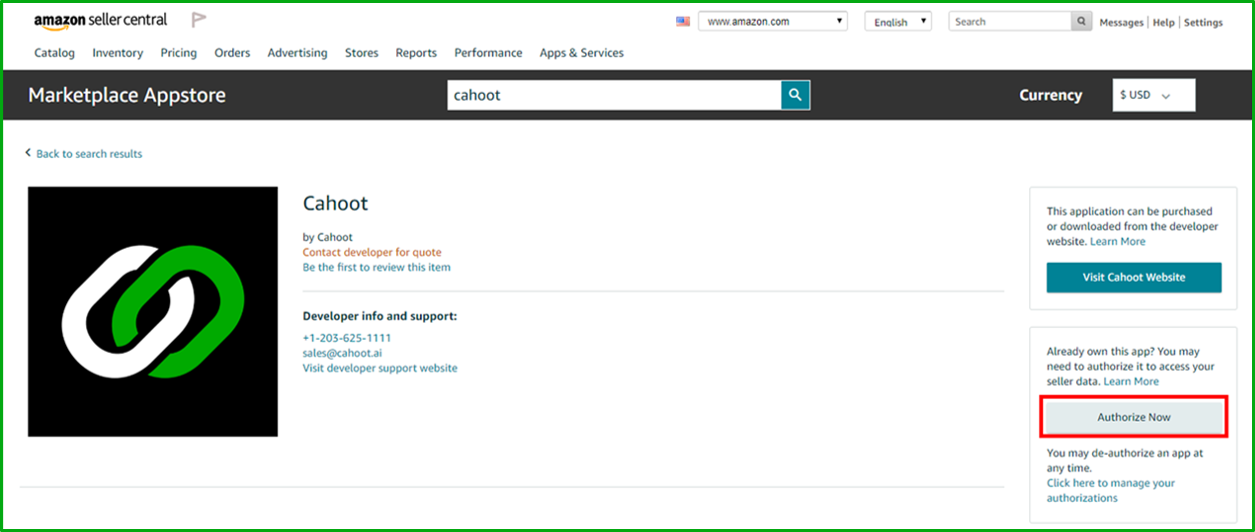1255x532 pixels.
Task: Click the Amazon Seller Central logo
Action: pyautogui.click(x=100, y=21)
